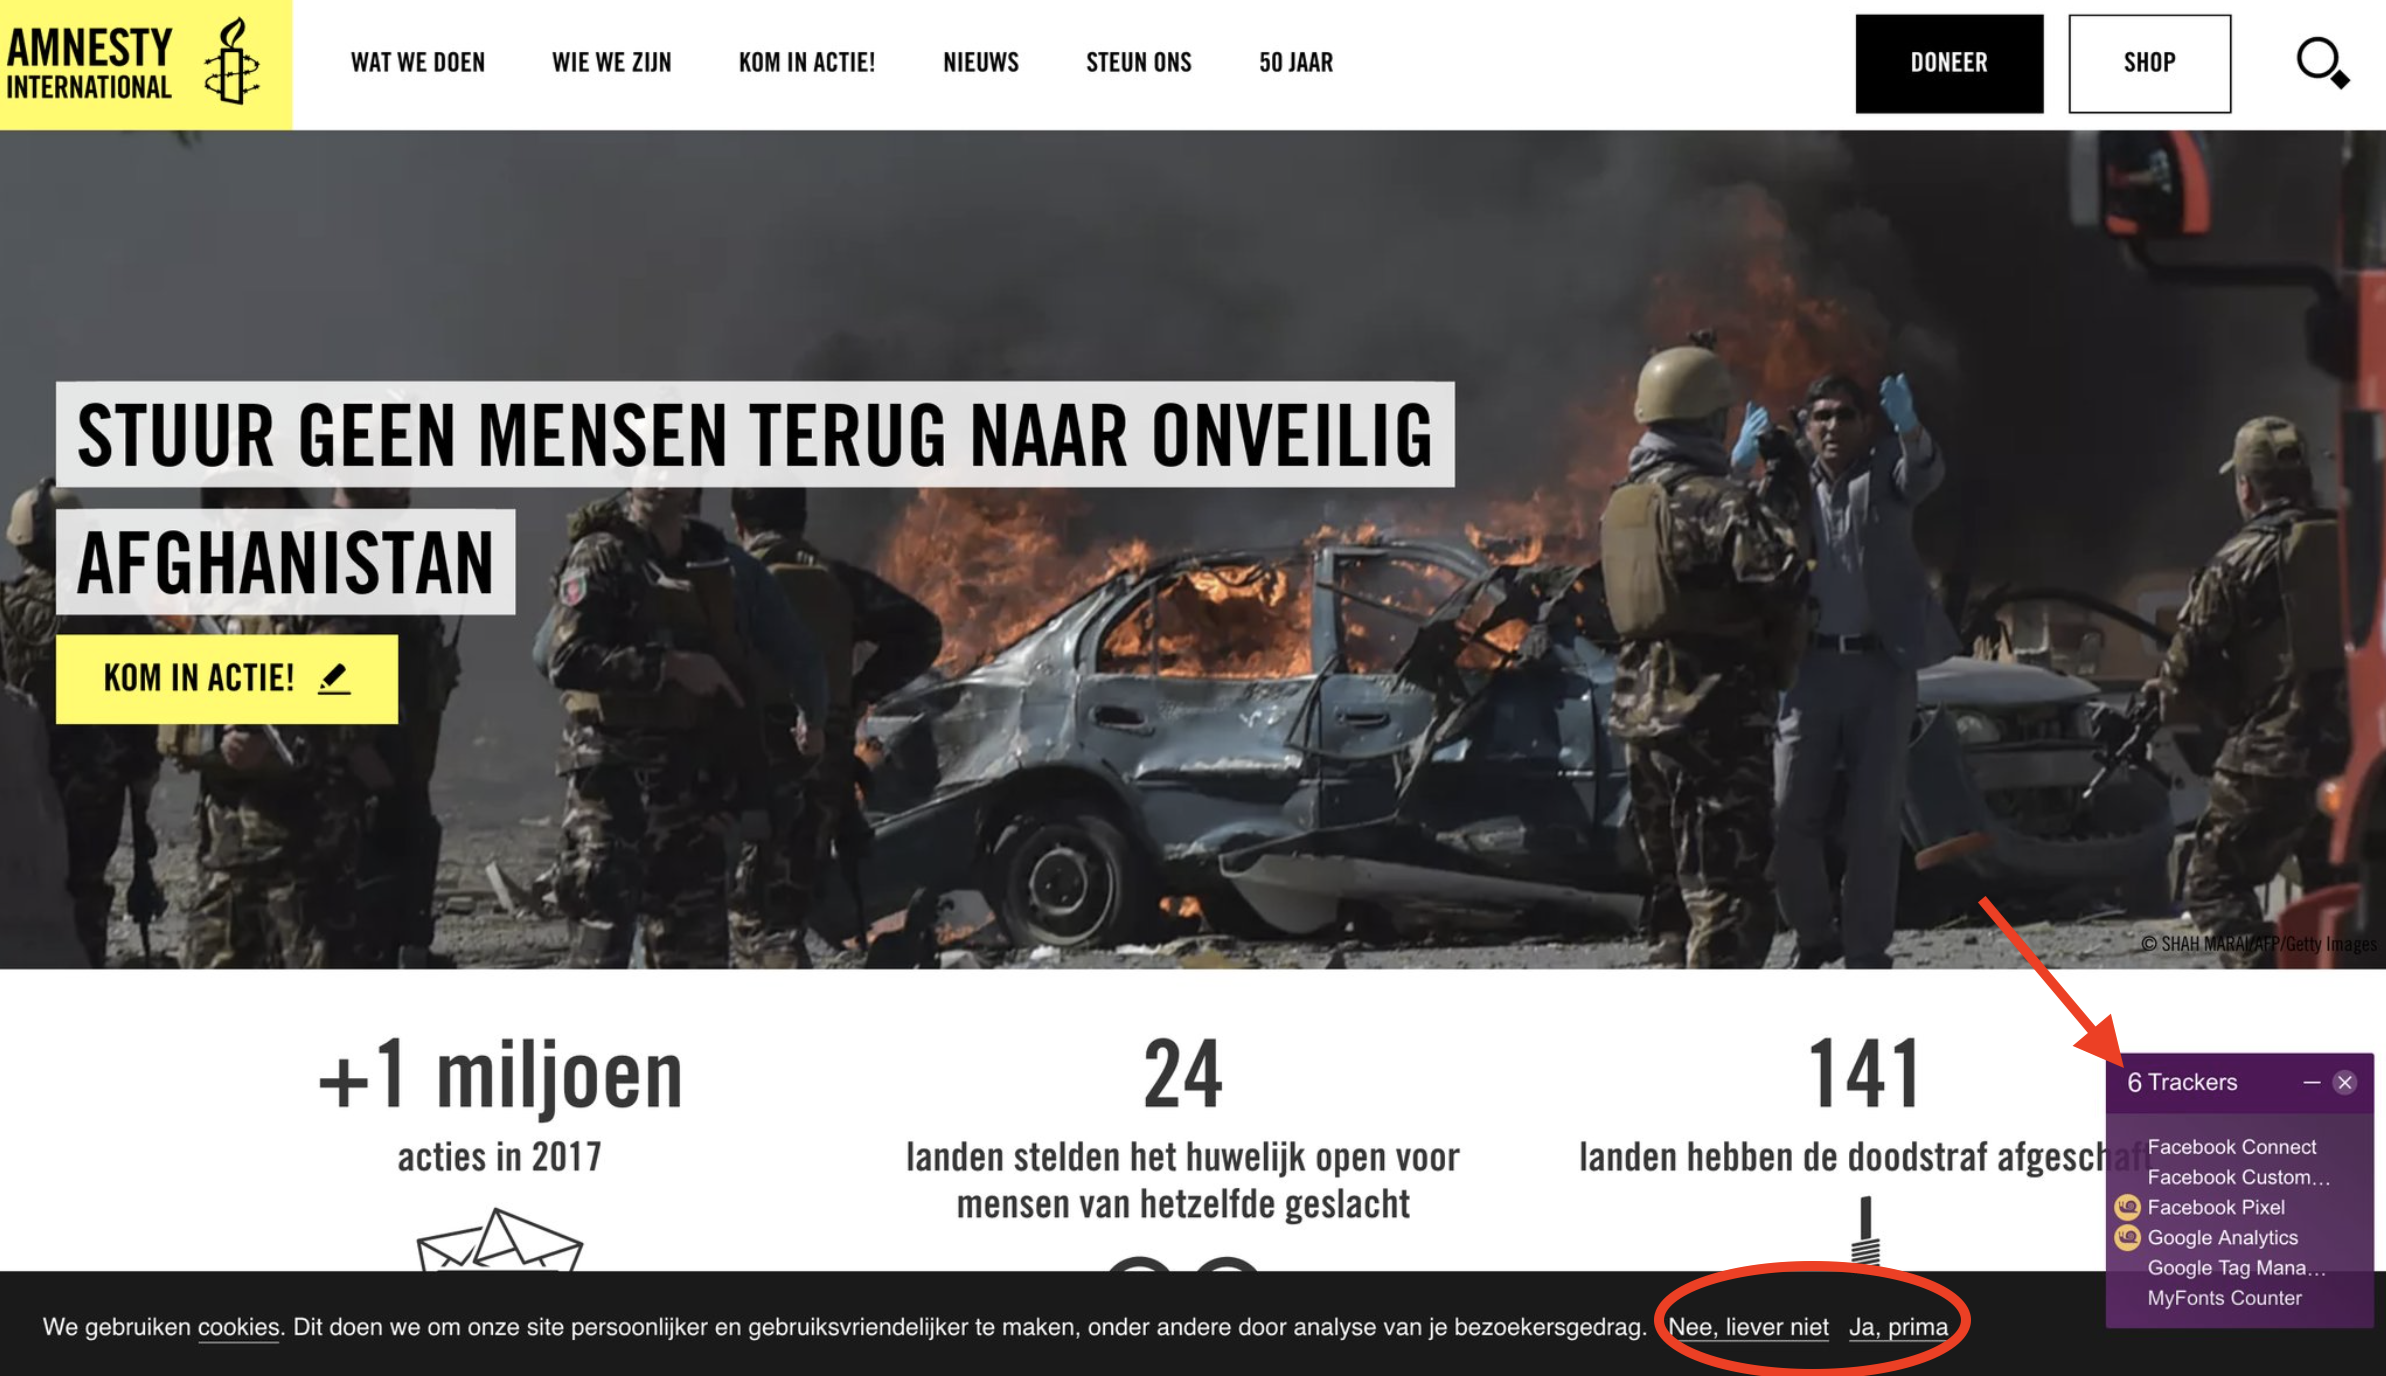
Task: Select STEUN ONS in the navigation
Action: click(x=1138, y=62)
